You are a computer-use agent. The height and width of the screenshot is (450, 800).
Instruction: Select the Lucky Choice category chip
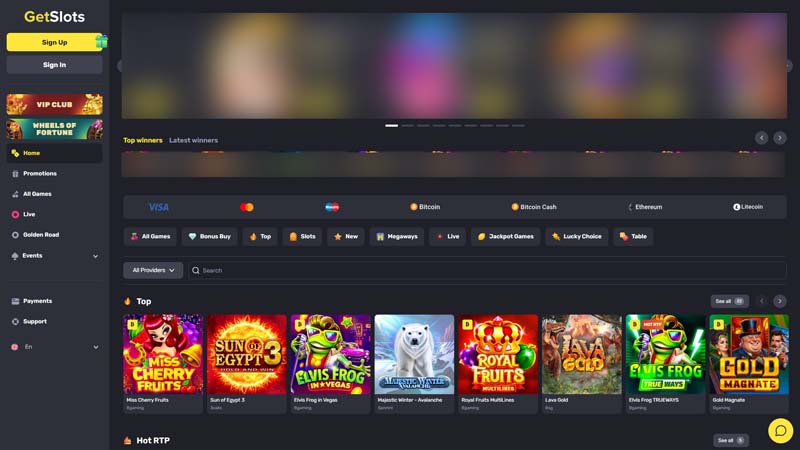click(x=577, y=237)
